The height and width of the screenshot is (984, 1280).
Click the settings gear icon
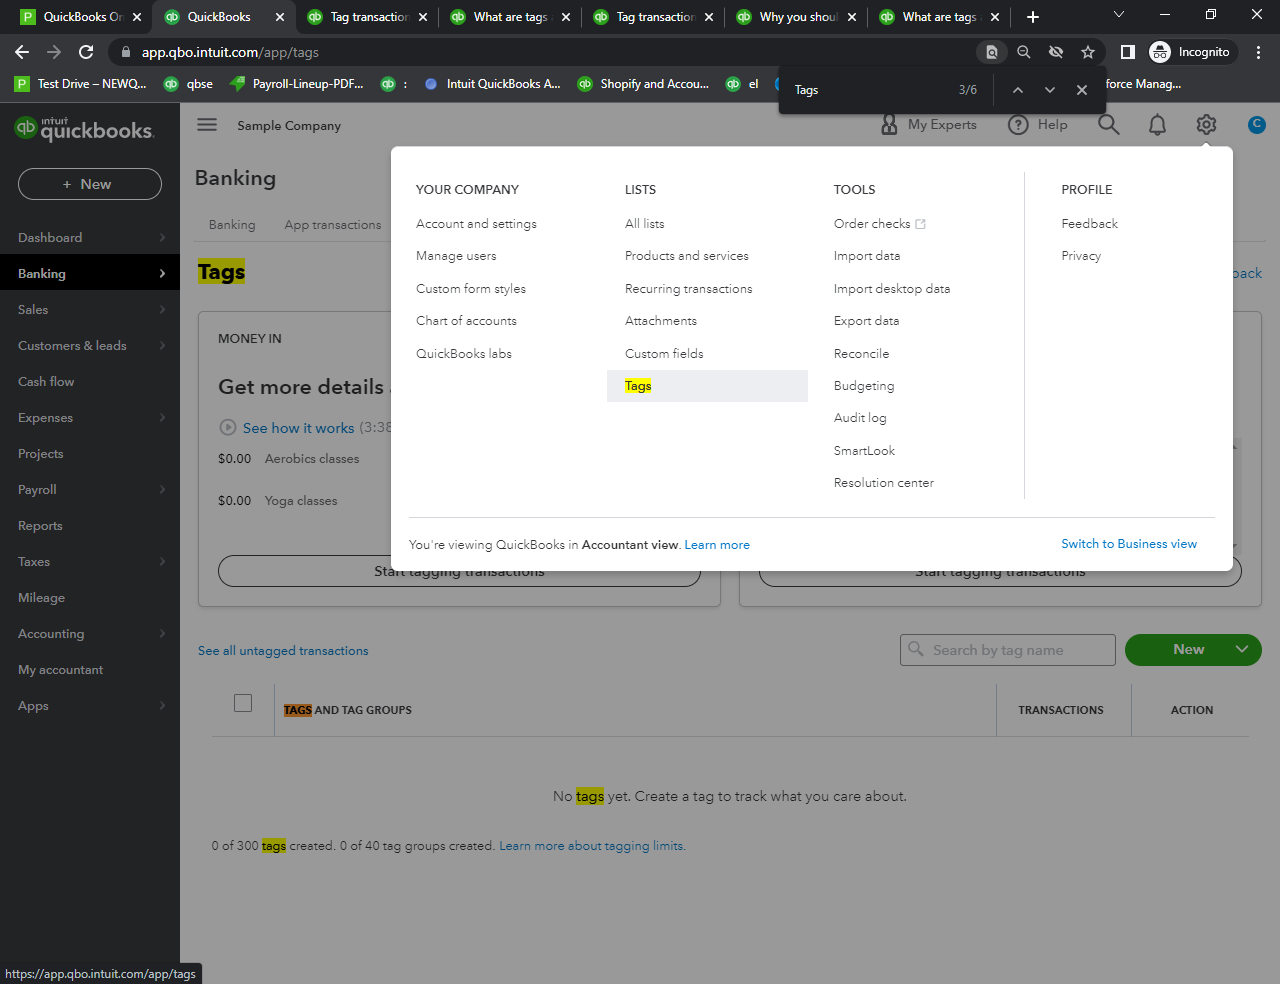coord(1206,125)
